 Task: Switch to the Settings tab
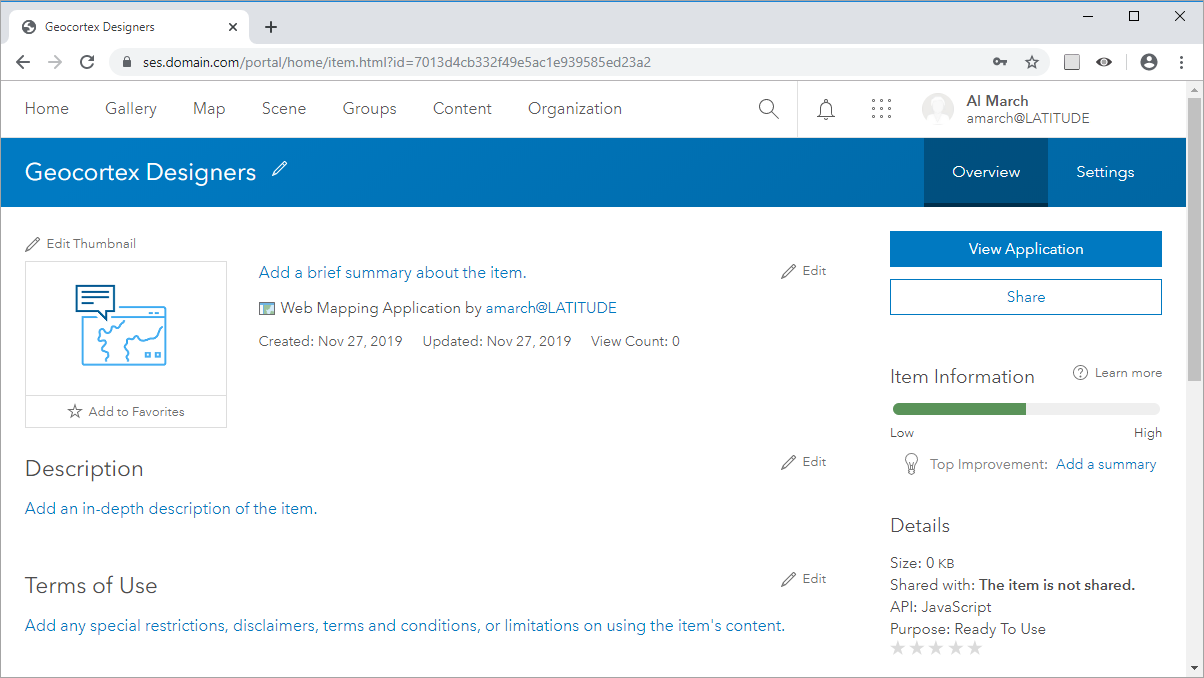tap(1105, 172)
